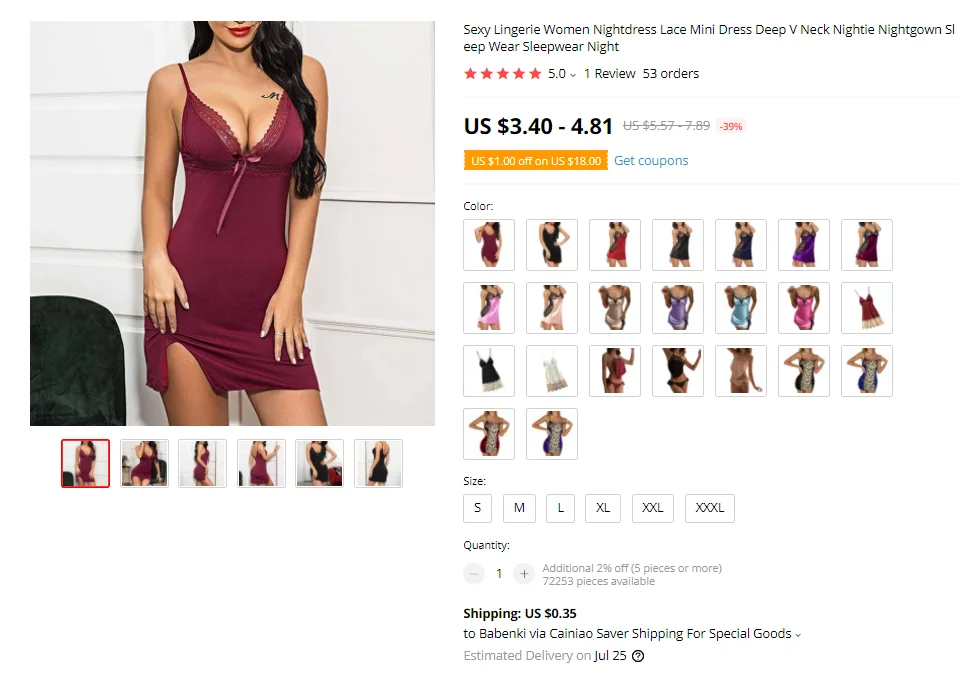Click the star rating icons
971x681 pixels.
[502, 74]
